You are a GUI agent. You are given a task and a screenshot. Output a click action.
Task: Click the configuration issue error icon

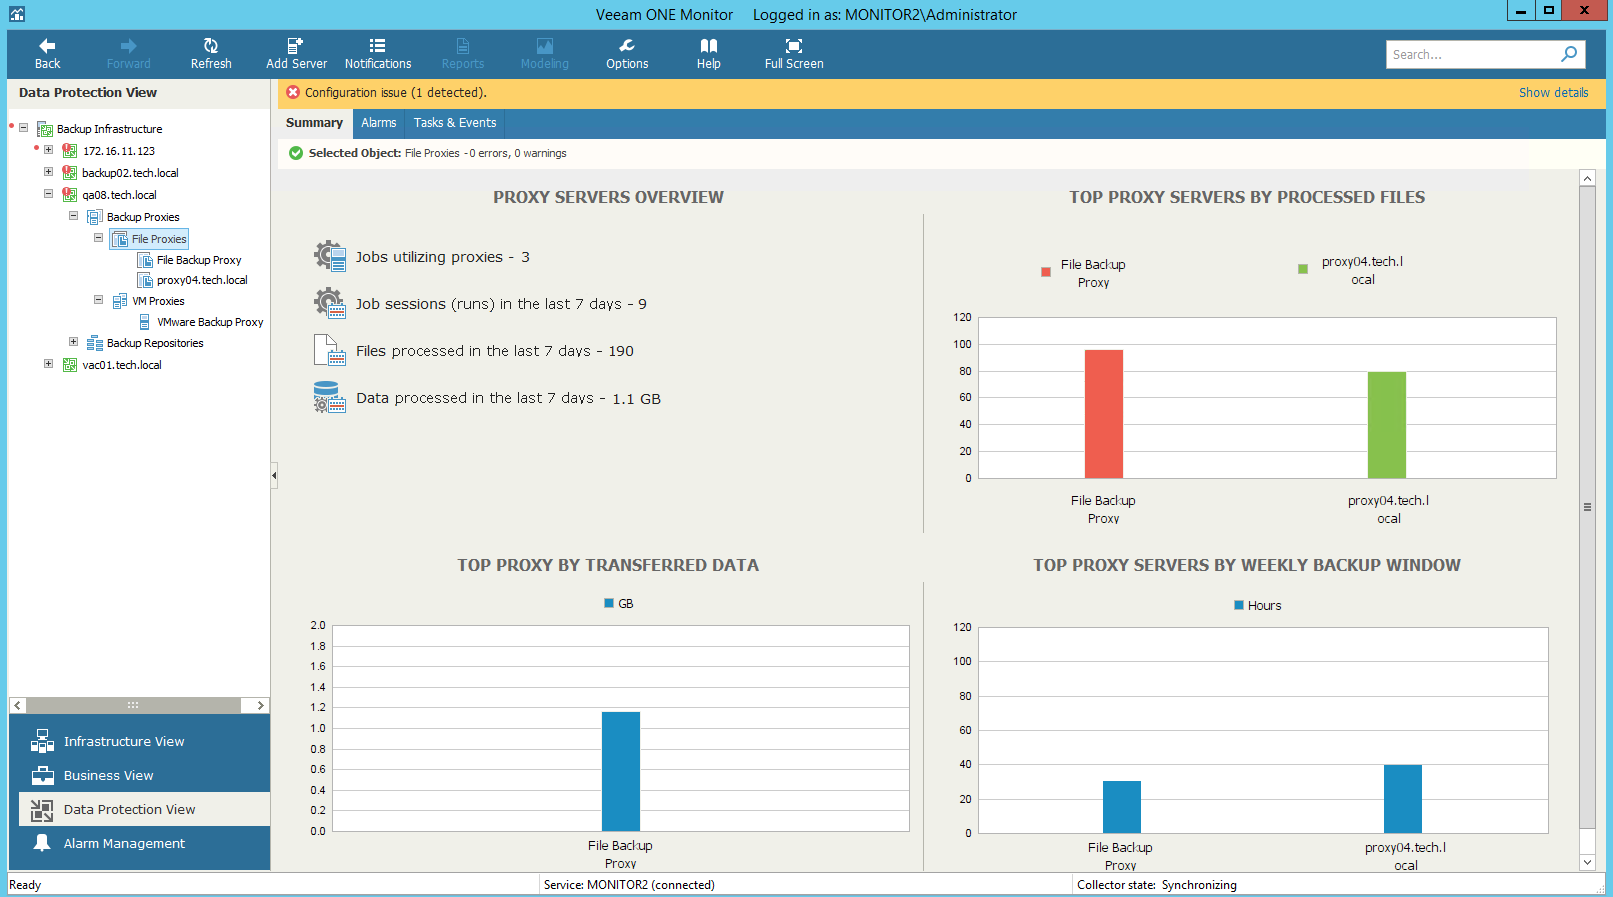[x=293, y=92]
